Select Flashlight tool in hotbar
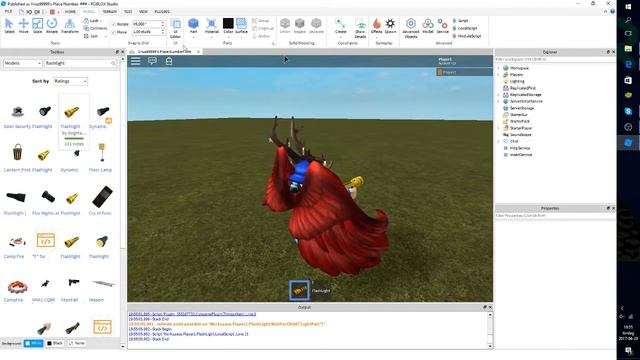The height and width of the screenshot is (360, 640). (x=299, y=290)
